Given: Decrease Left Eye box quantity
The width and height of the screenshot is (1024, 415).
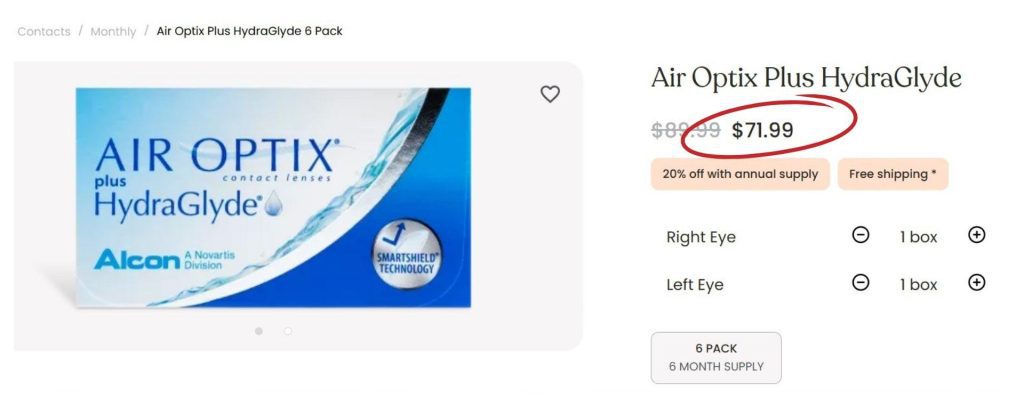Looking at the screenshot, I should [860, 283].
